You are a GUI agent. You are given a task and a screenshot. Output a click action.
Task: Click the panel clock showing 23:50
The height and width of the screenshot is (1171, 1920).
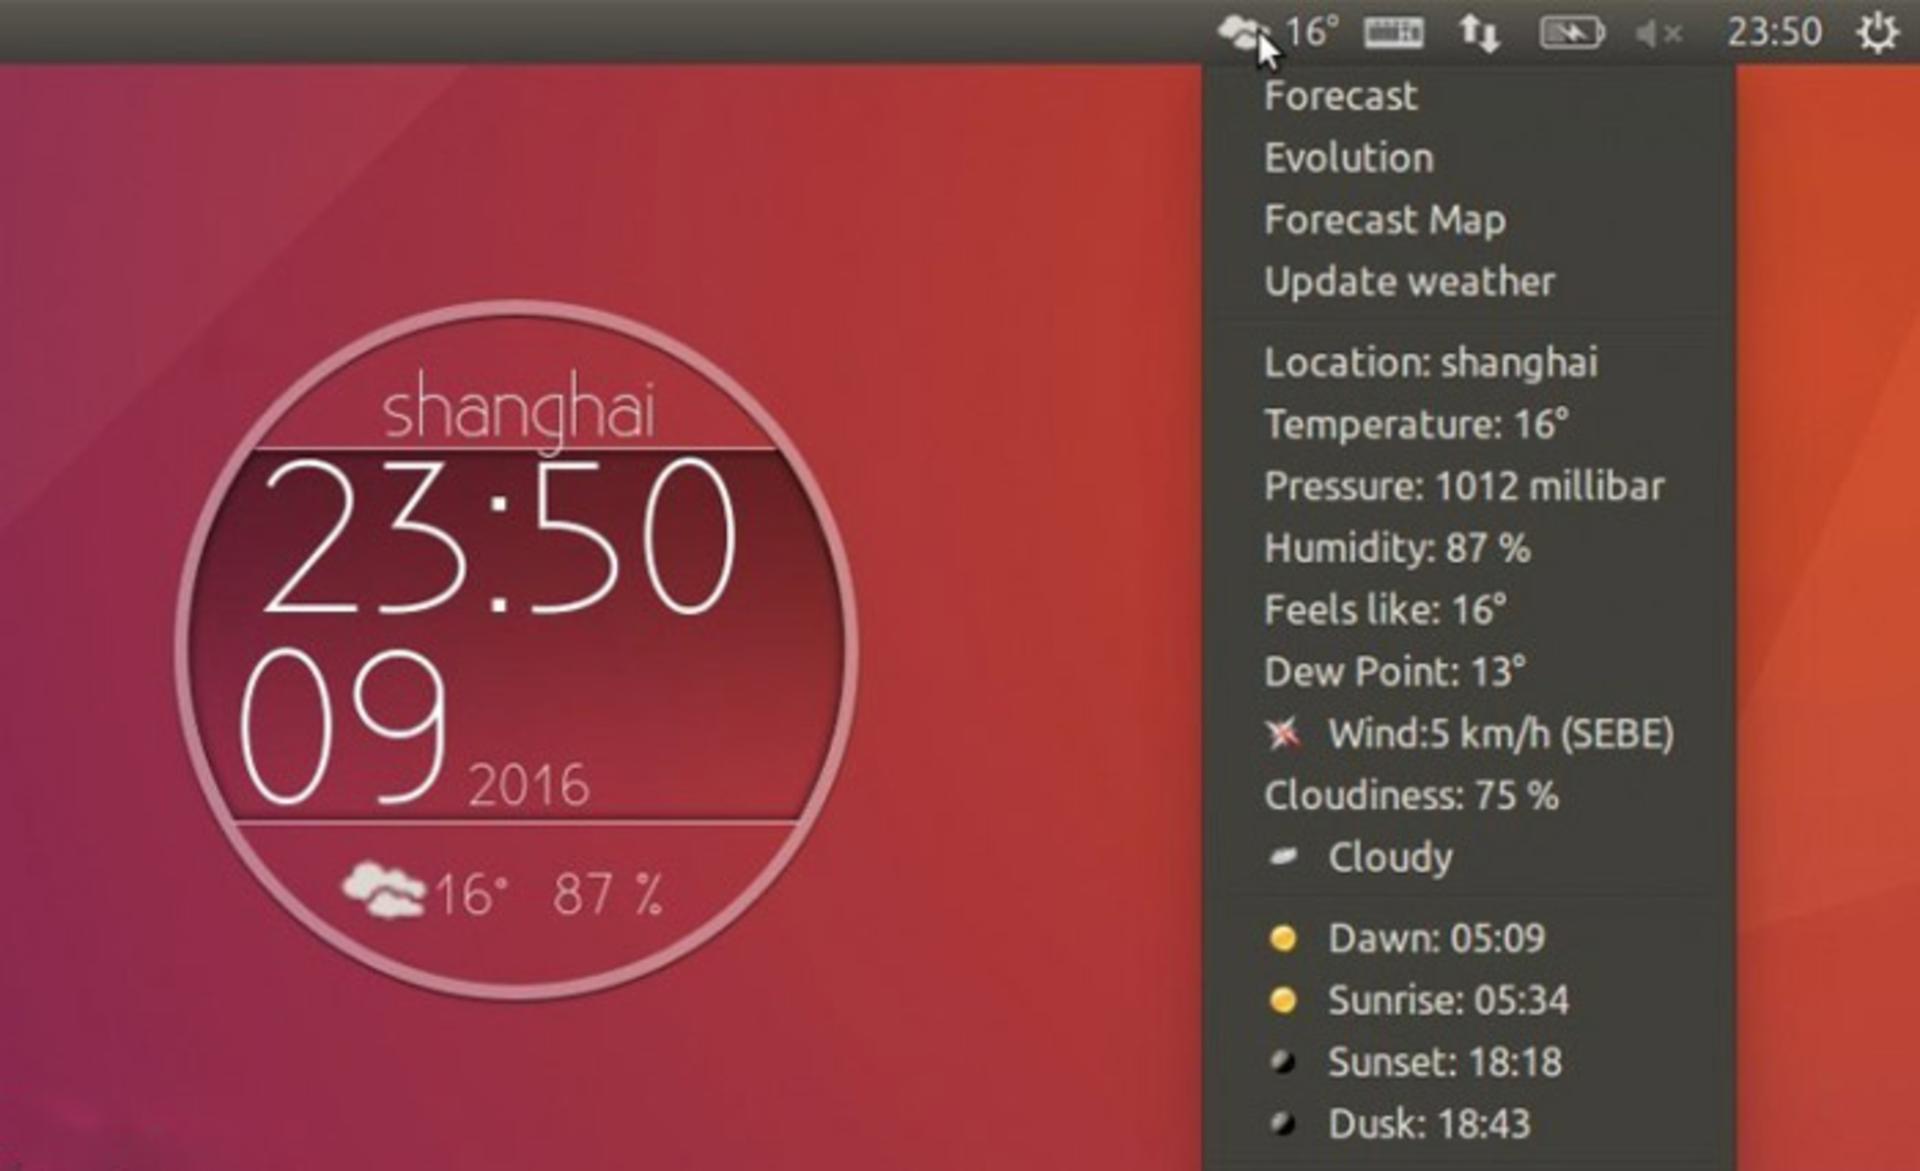1774,32
